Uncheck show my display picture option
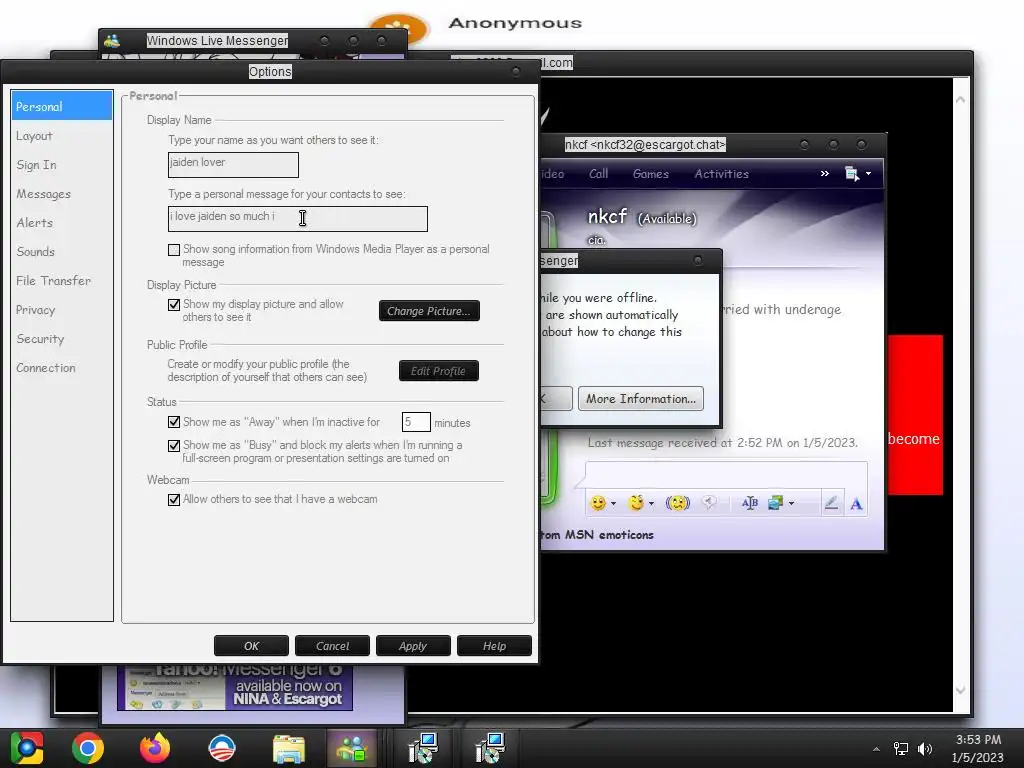The height and width of the screenshot is (768, 1024). point(174,304)
